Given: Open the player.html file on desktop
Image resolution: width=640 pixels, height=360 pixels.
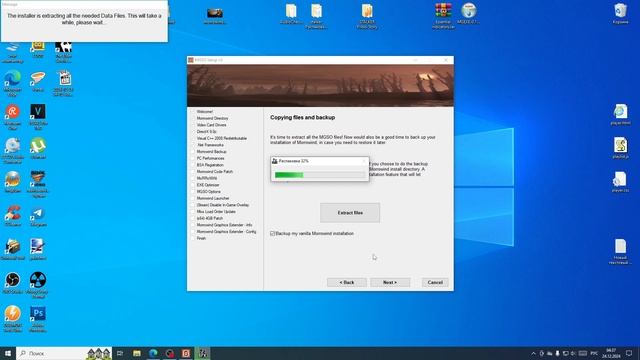Looking at the screenshot, I should (620, 114).
